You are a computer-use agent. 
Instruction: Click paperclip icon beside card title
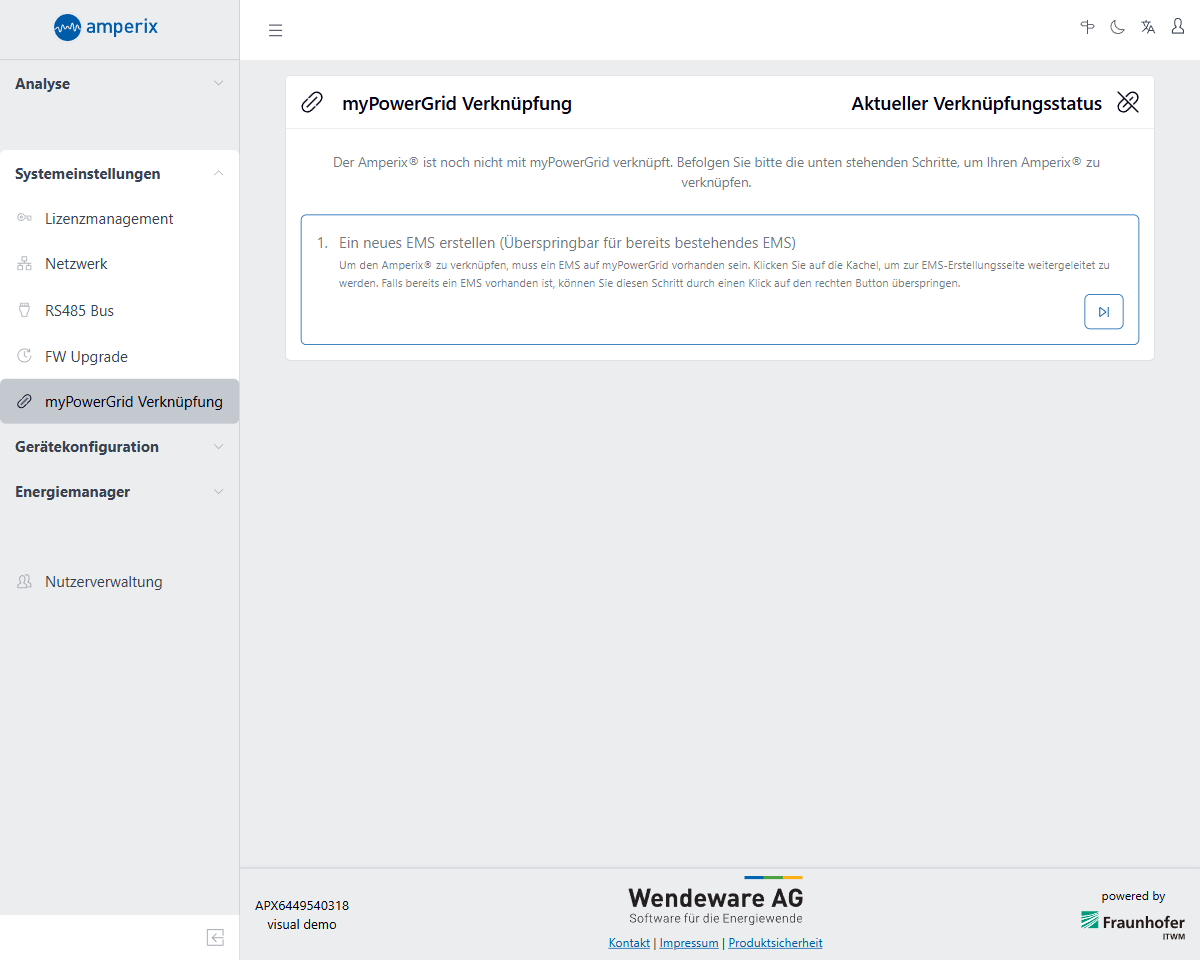312,103
